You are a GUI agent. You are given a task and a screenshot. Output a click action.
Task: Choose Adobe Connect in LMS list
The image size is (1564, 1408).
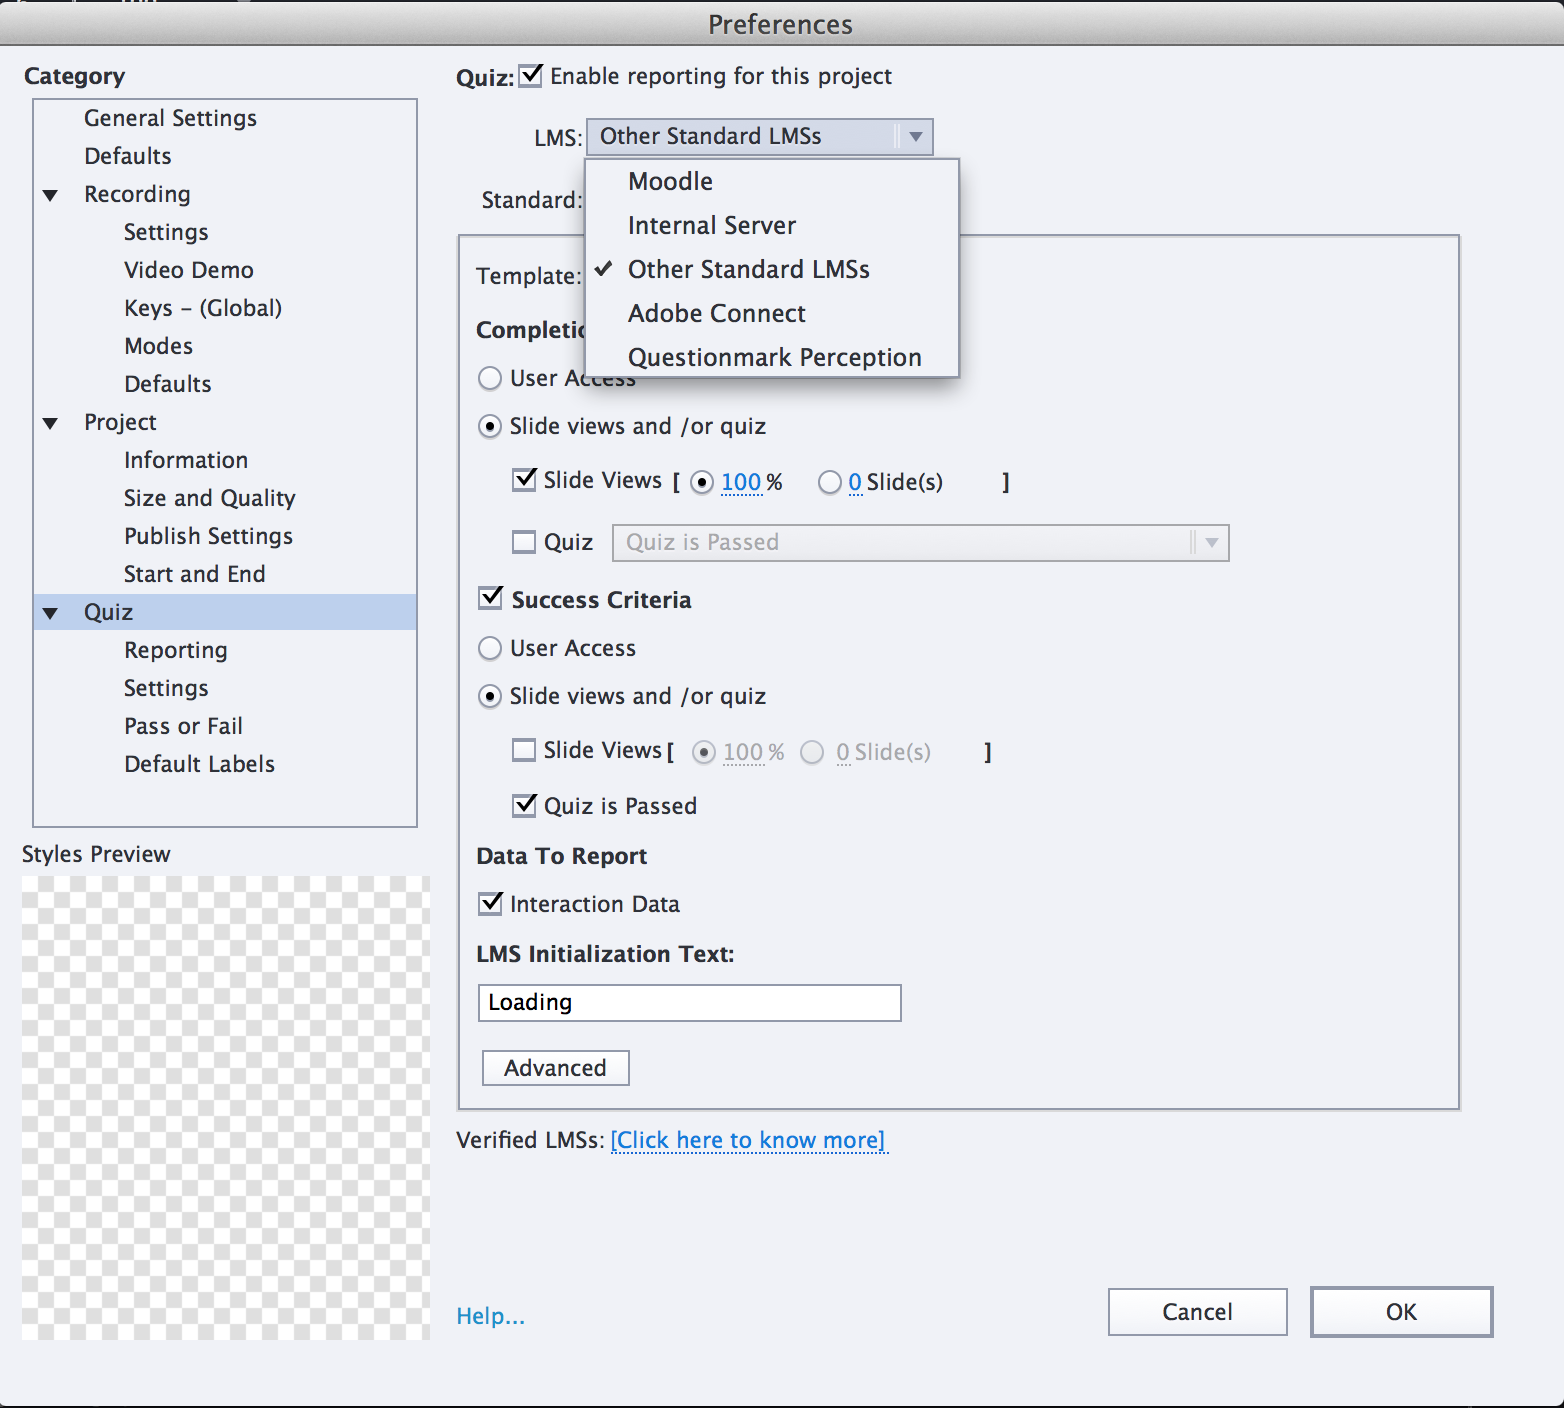(716, 314)
